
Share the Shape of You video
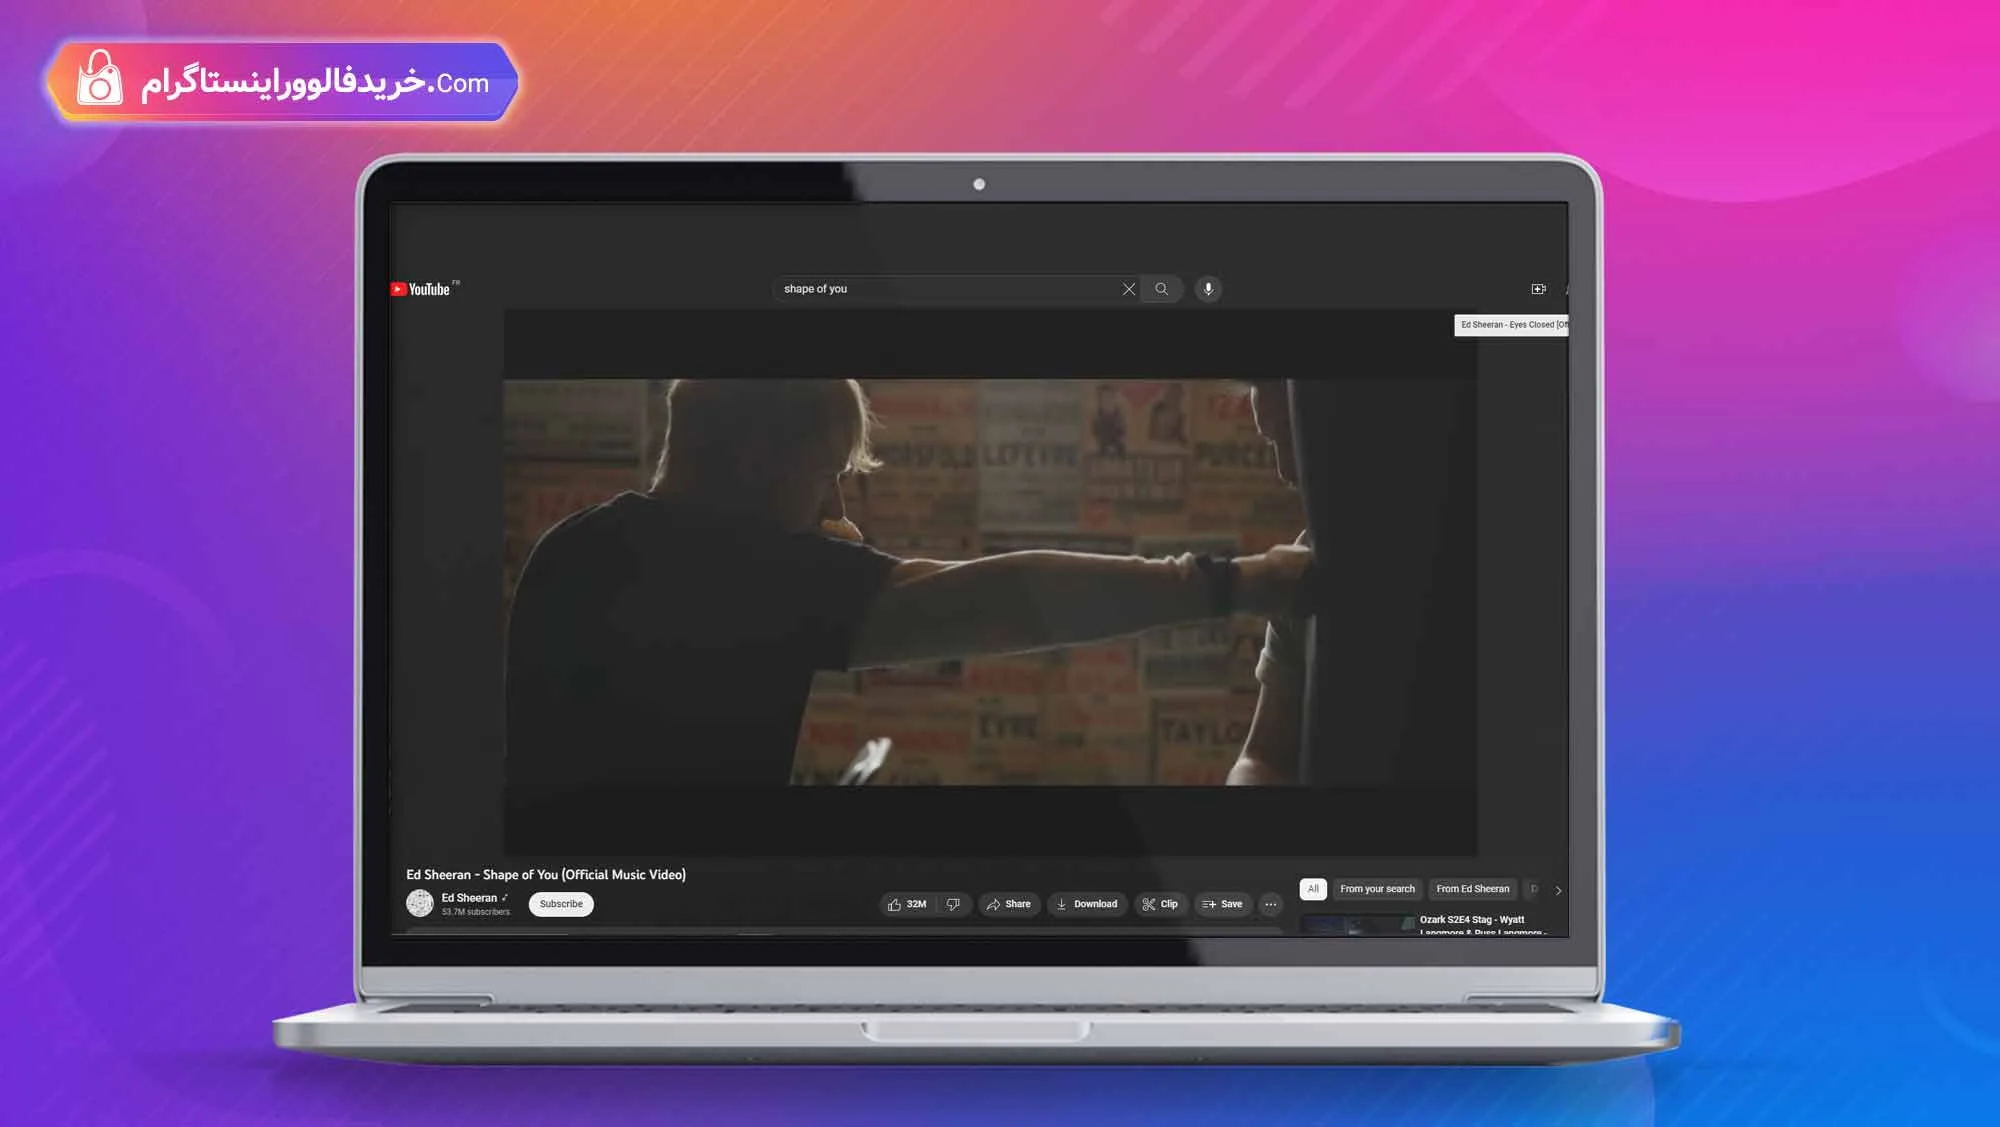1009,904
